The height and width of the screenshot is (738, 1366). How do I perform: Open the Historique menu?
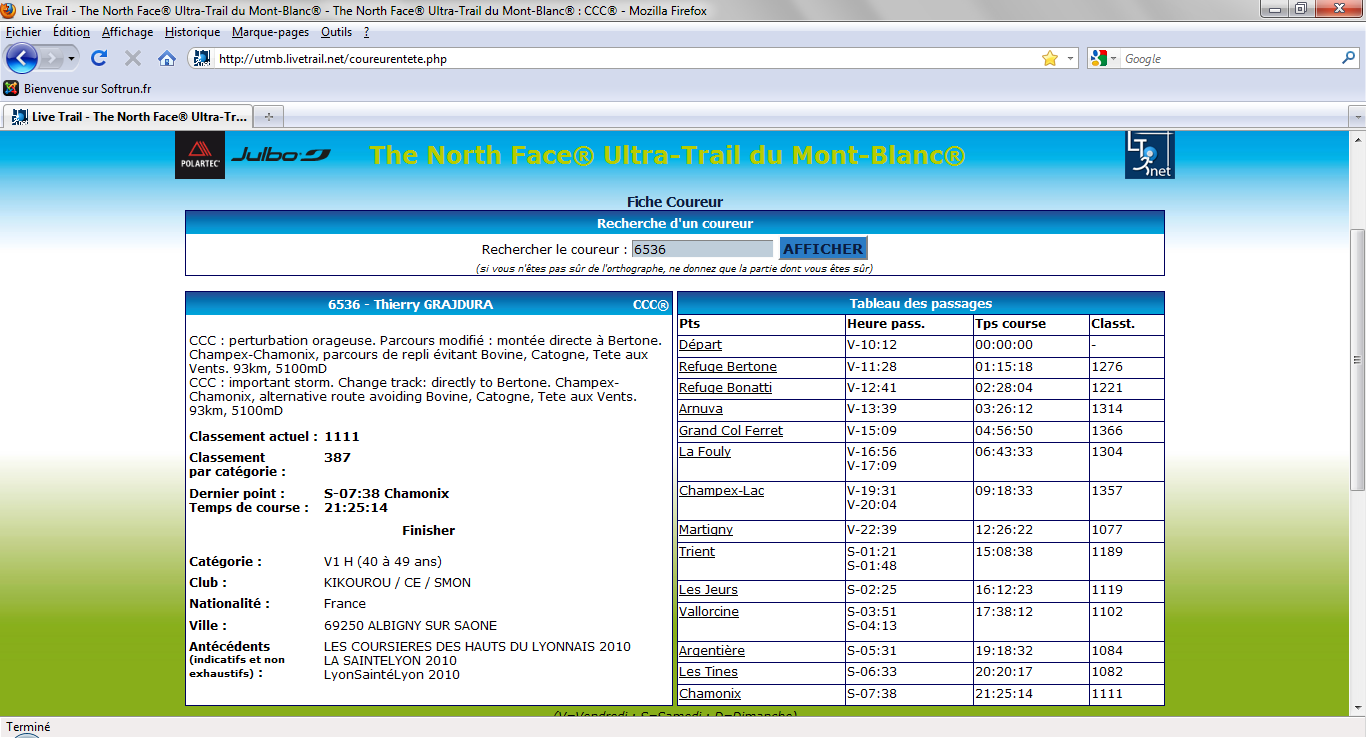(x=192, y=32)
